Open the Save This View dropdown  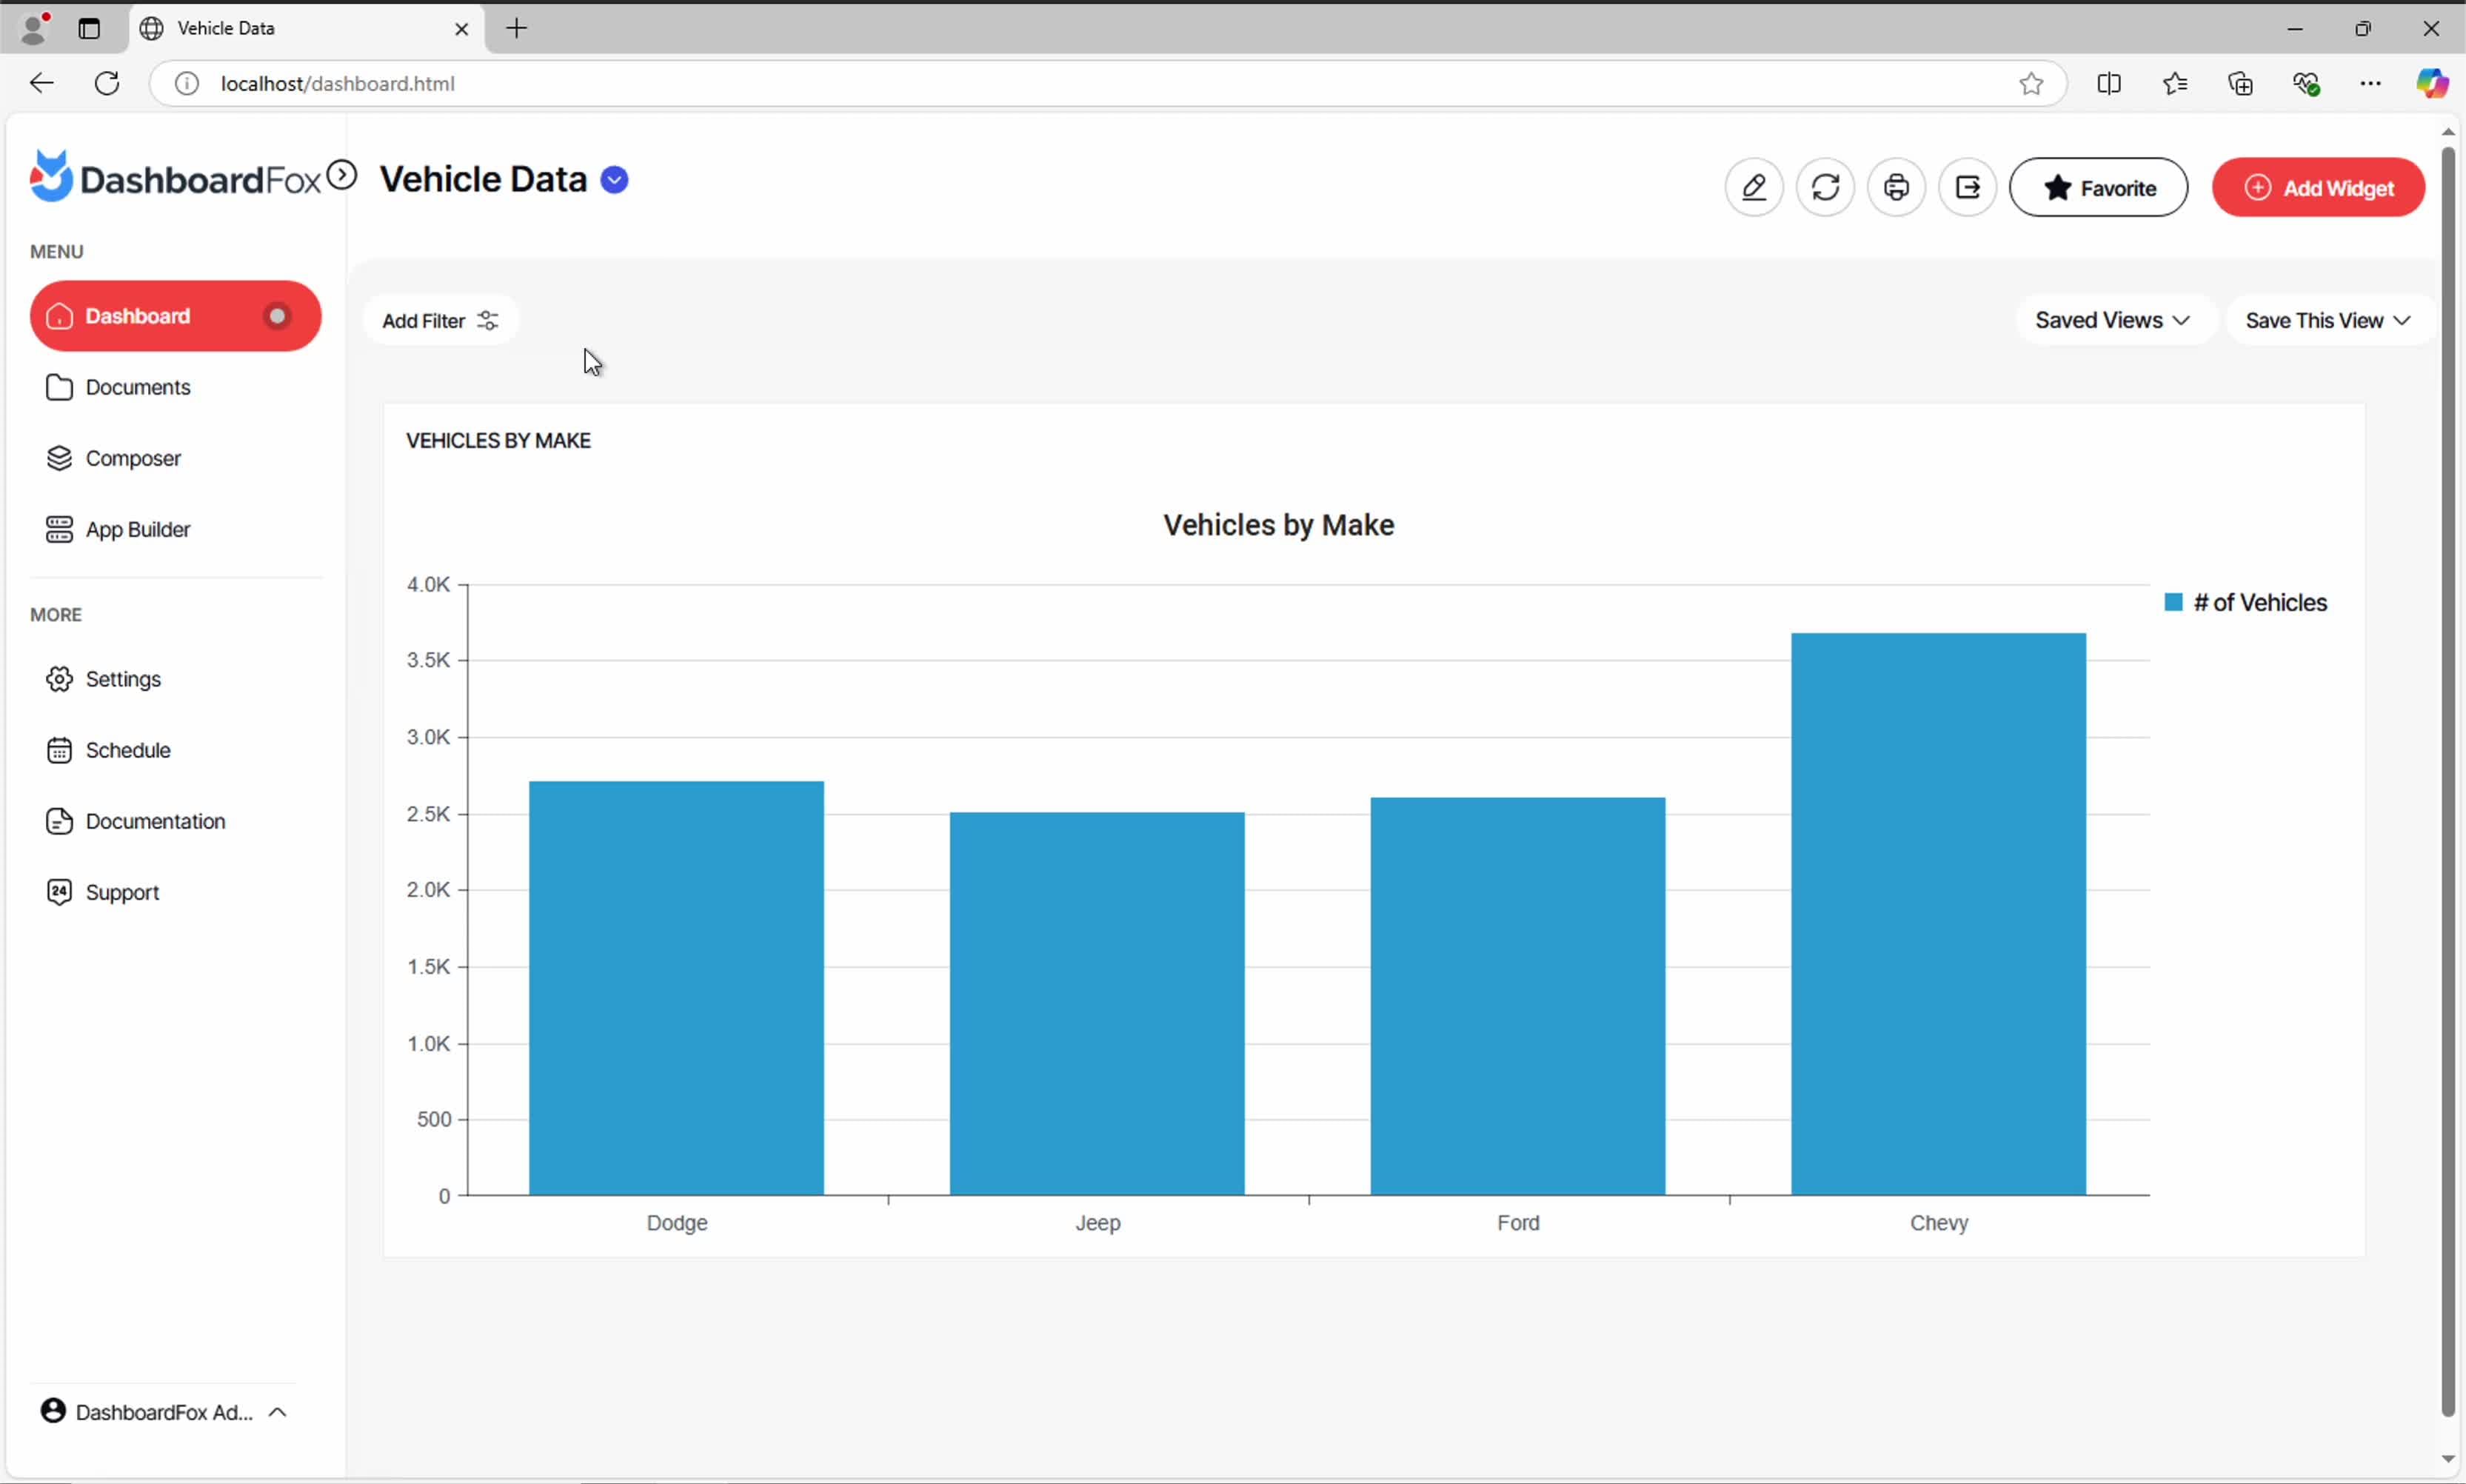coord(2326,320)
